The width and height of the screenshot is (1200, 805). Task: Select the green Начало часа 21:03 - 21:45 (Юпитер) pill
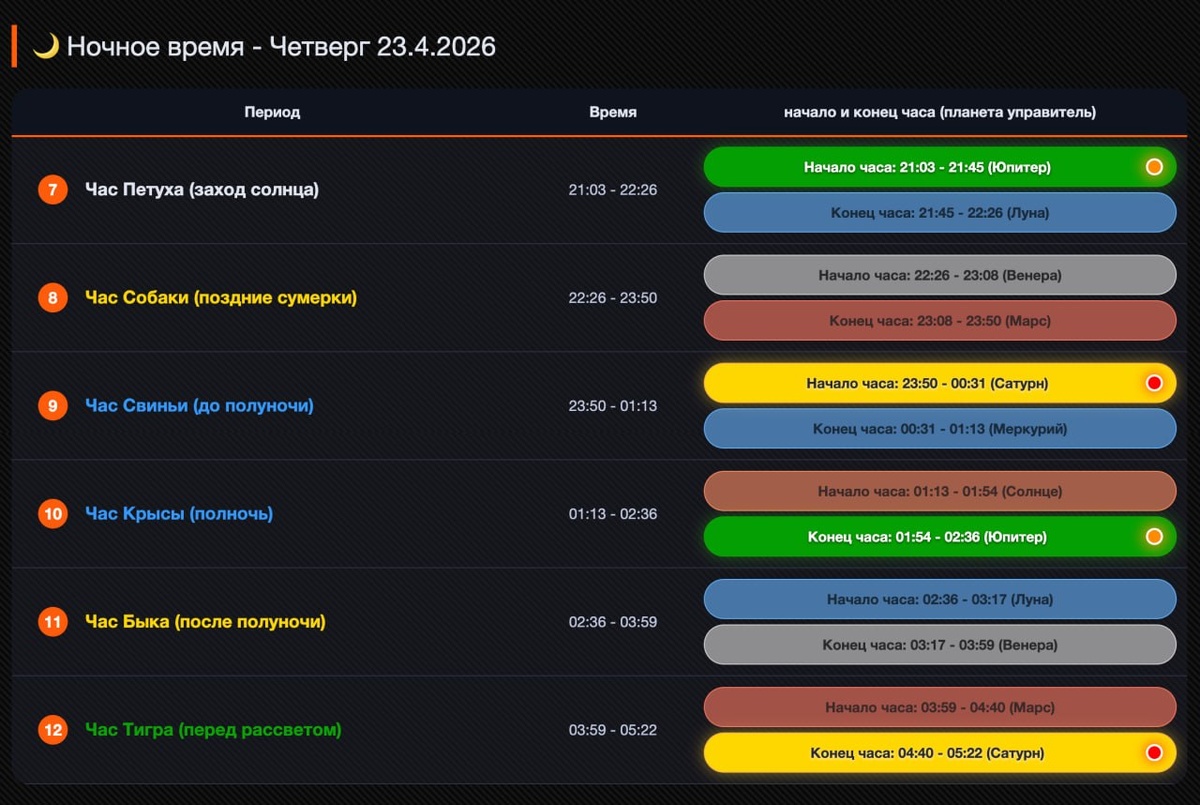point(940,167)
